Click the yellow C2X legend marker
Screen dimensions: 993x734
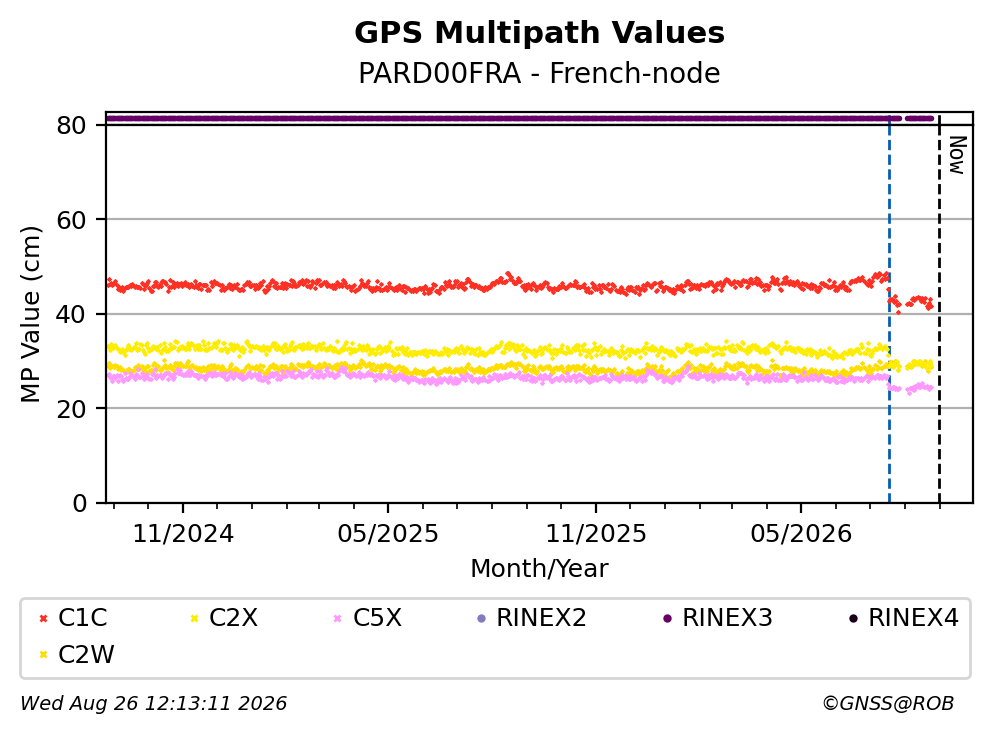point(194,619)
